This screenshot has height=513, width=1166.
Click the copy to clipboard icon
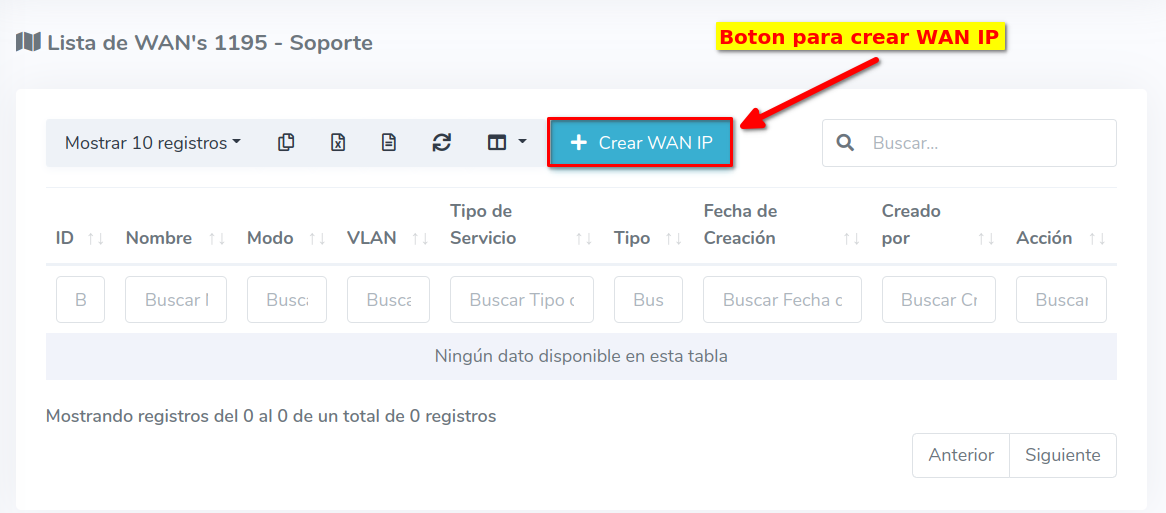click(x=286, y=143)
